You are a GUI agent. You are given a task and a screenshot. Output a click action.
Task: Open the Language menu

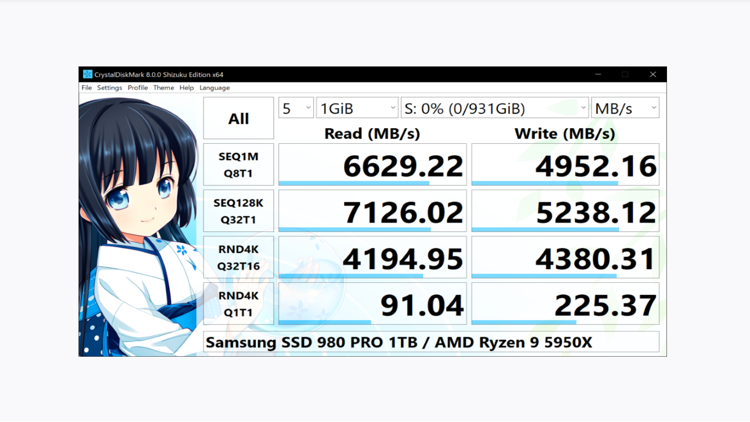(x=215, y=88)
